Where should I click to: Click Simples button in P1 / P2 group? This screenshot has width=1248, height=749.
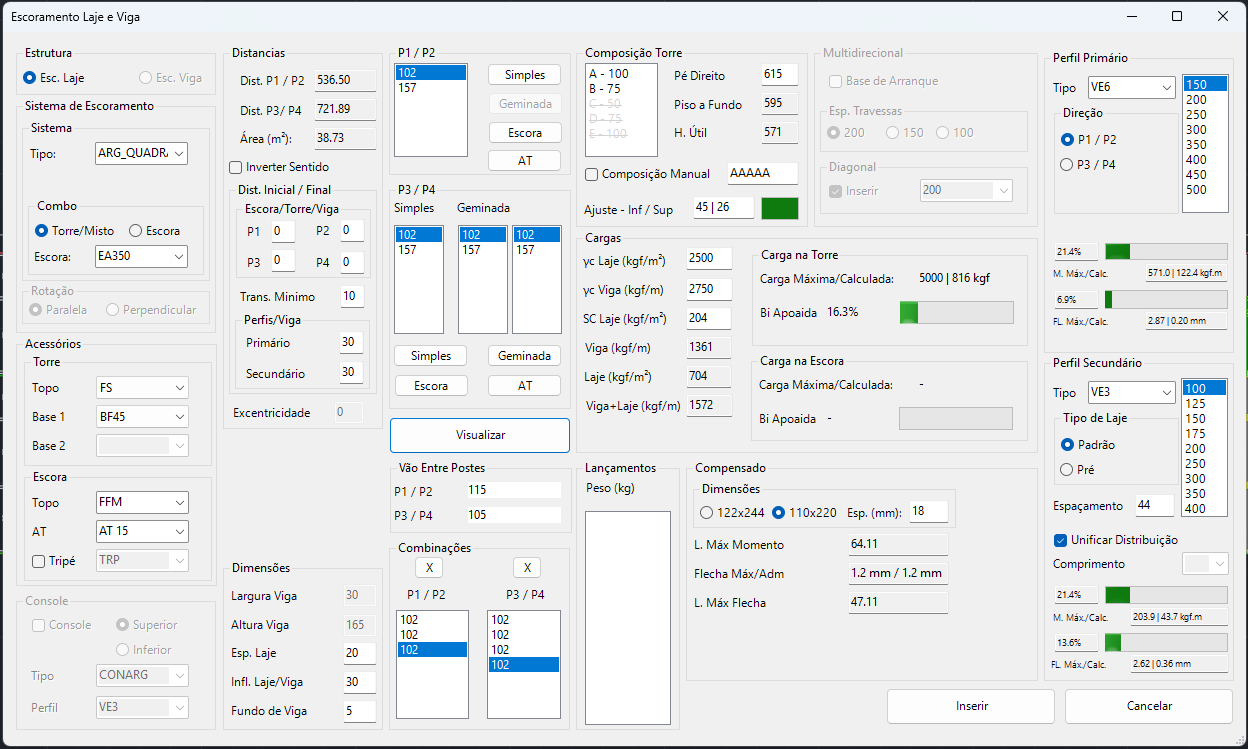[525, 75]
